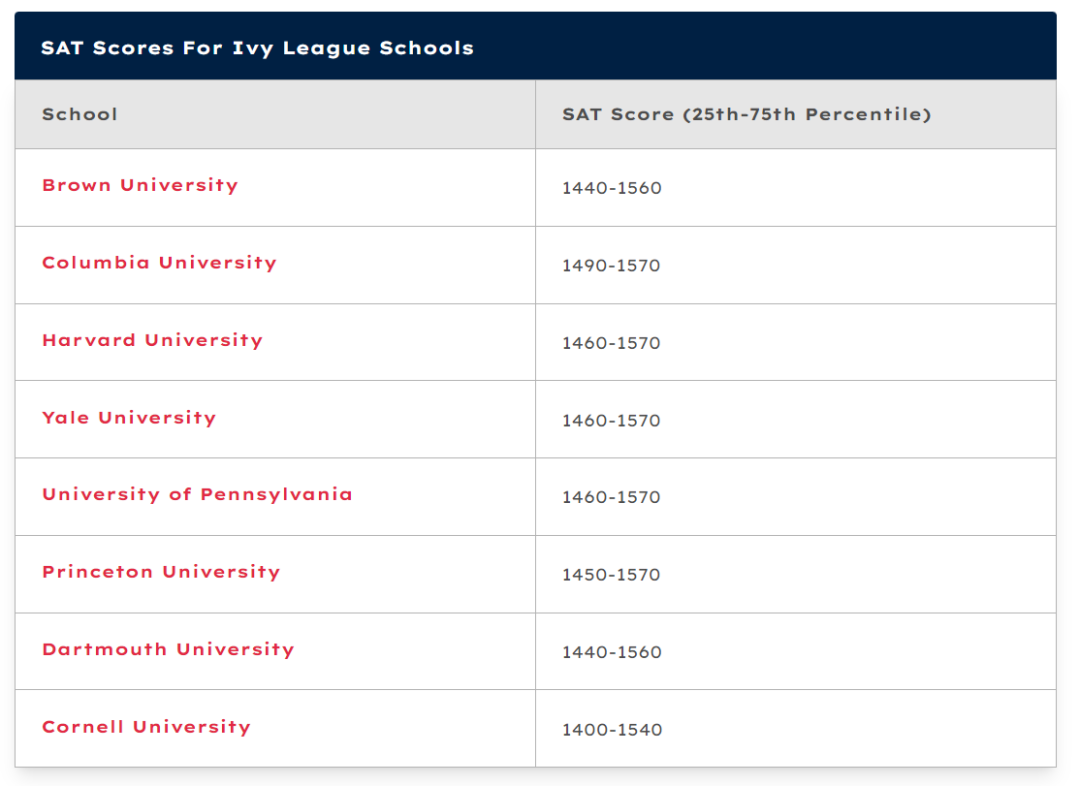Click the '(25th-75th Percentile)' header text
This screenshot has height=786, width=1080.
pos(806,114)
